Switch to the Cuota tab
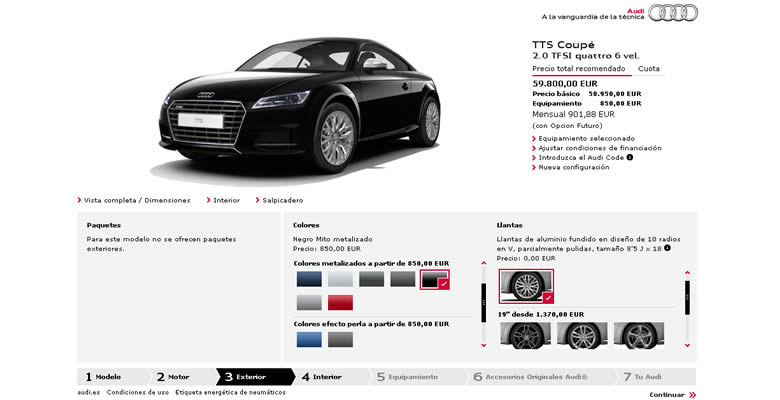Image resolution: width=780 pixels, height=400 pixels. tap(649, 69)
